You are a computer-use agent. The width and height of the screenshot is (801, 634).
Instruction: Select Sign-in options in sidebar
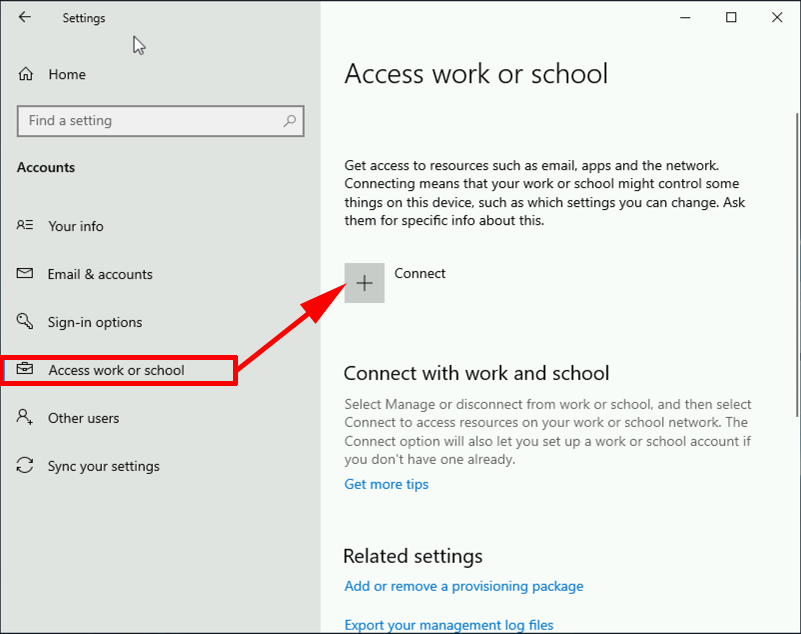(95, 322)
